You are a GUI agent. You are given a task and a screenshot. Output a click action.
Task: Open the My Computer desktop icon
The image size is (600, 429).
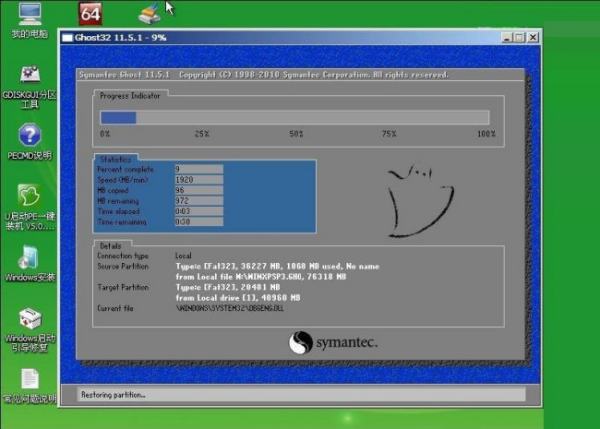pyautogui.click(x=30, y=16)
